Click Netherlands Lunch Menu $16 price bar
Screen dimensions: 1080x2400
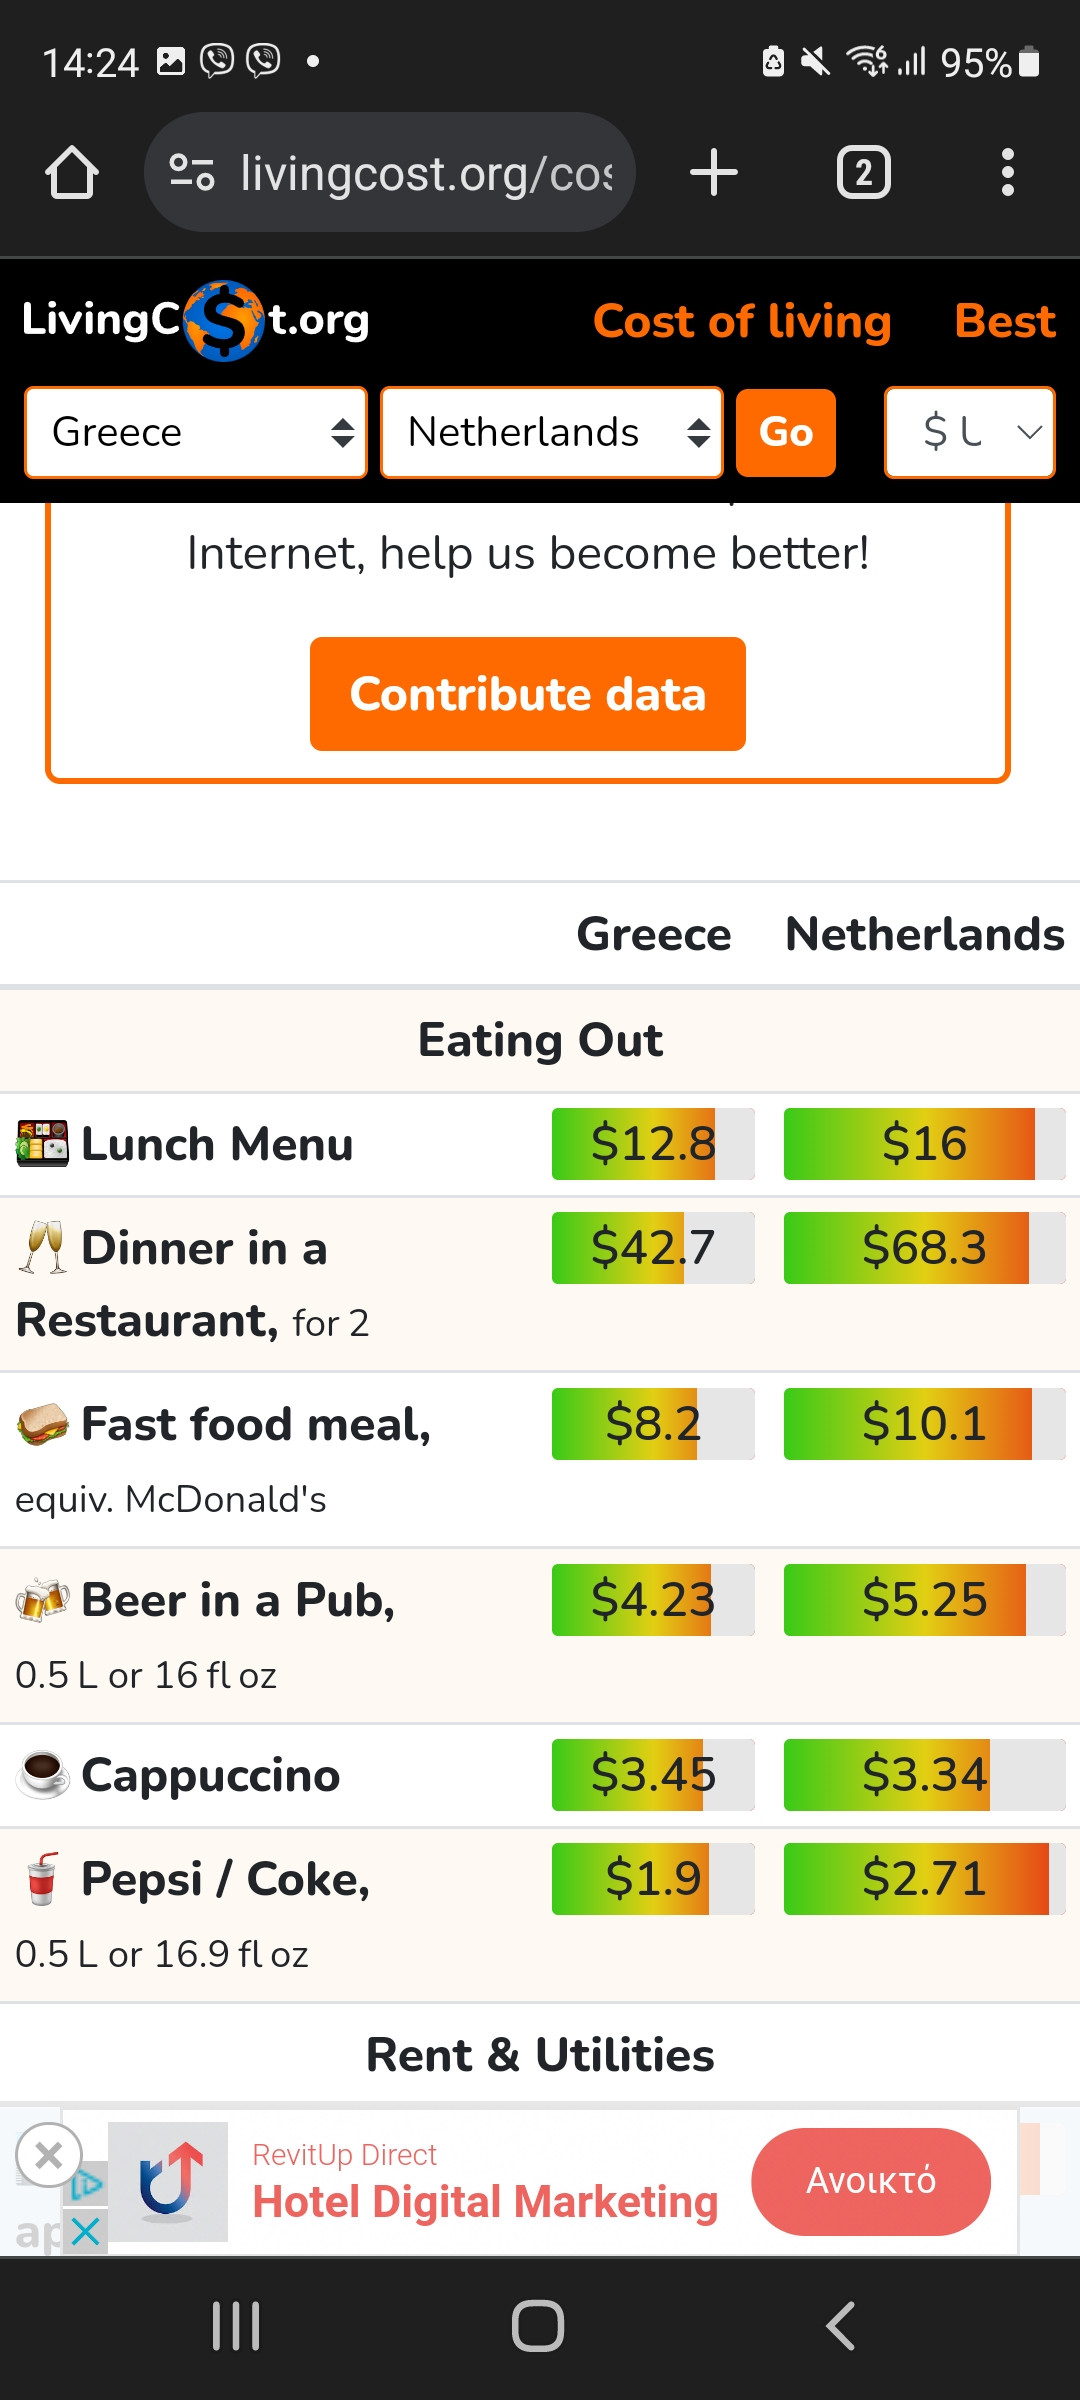tap(924, 1143)
